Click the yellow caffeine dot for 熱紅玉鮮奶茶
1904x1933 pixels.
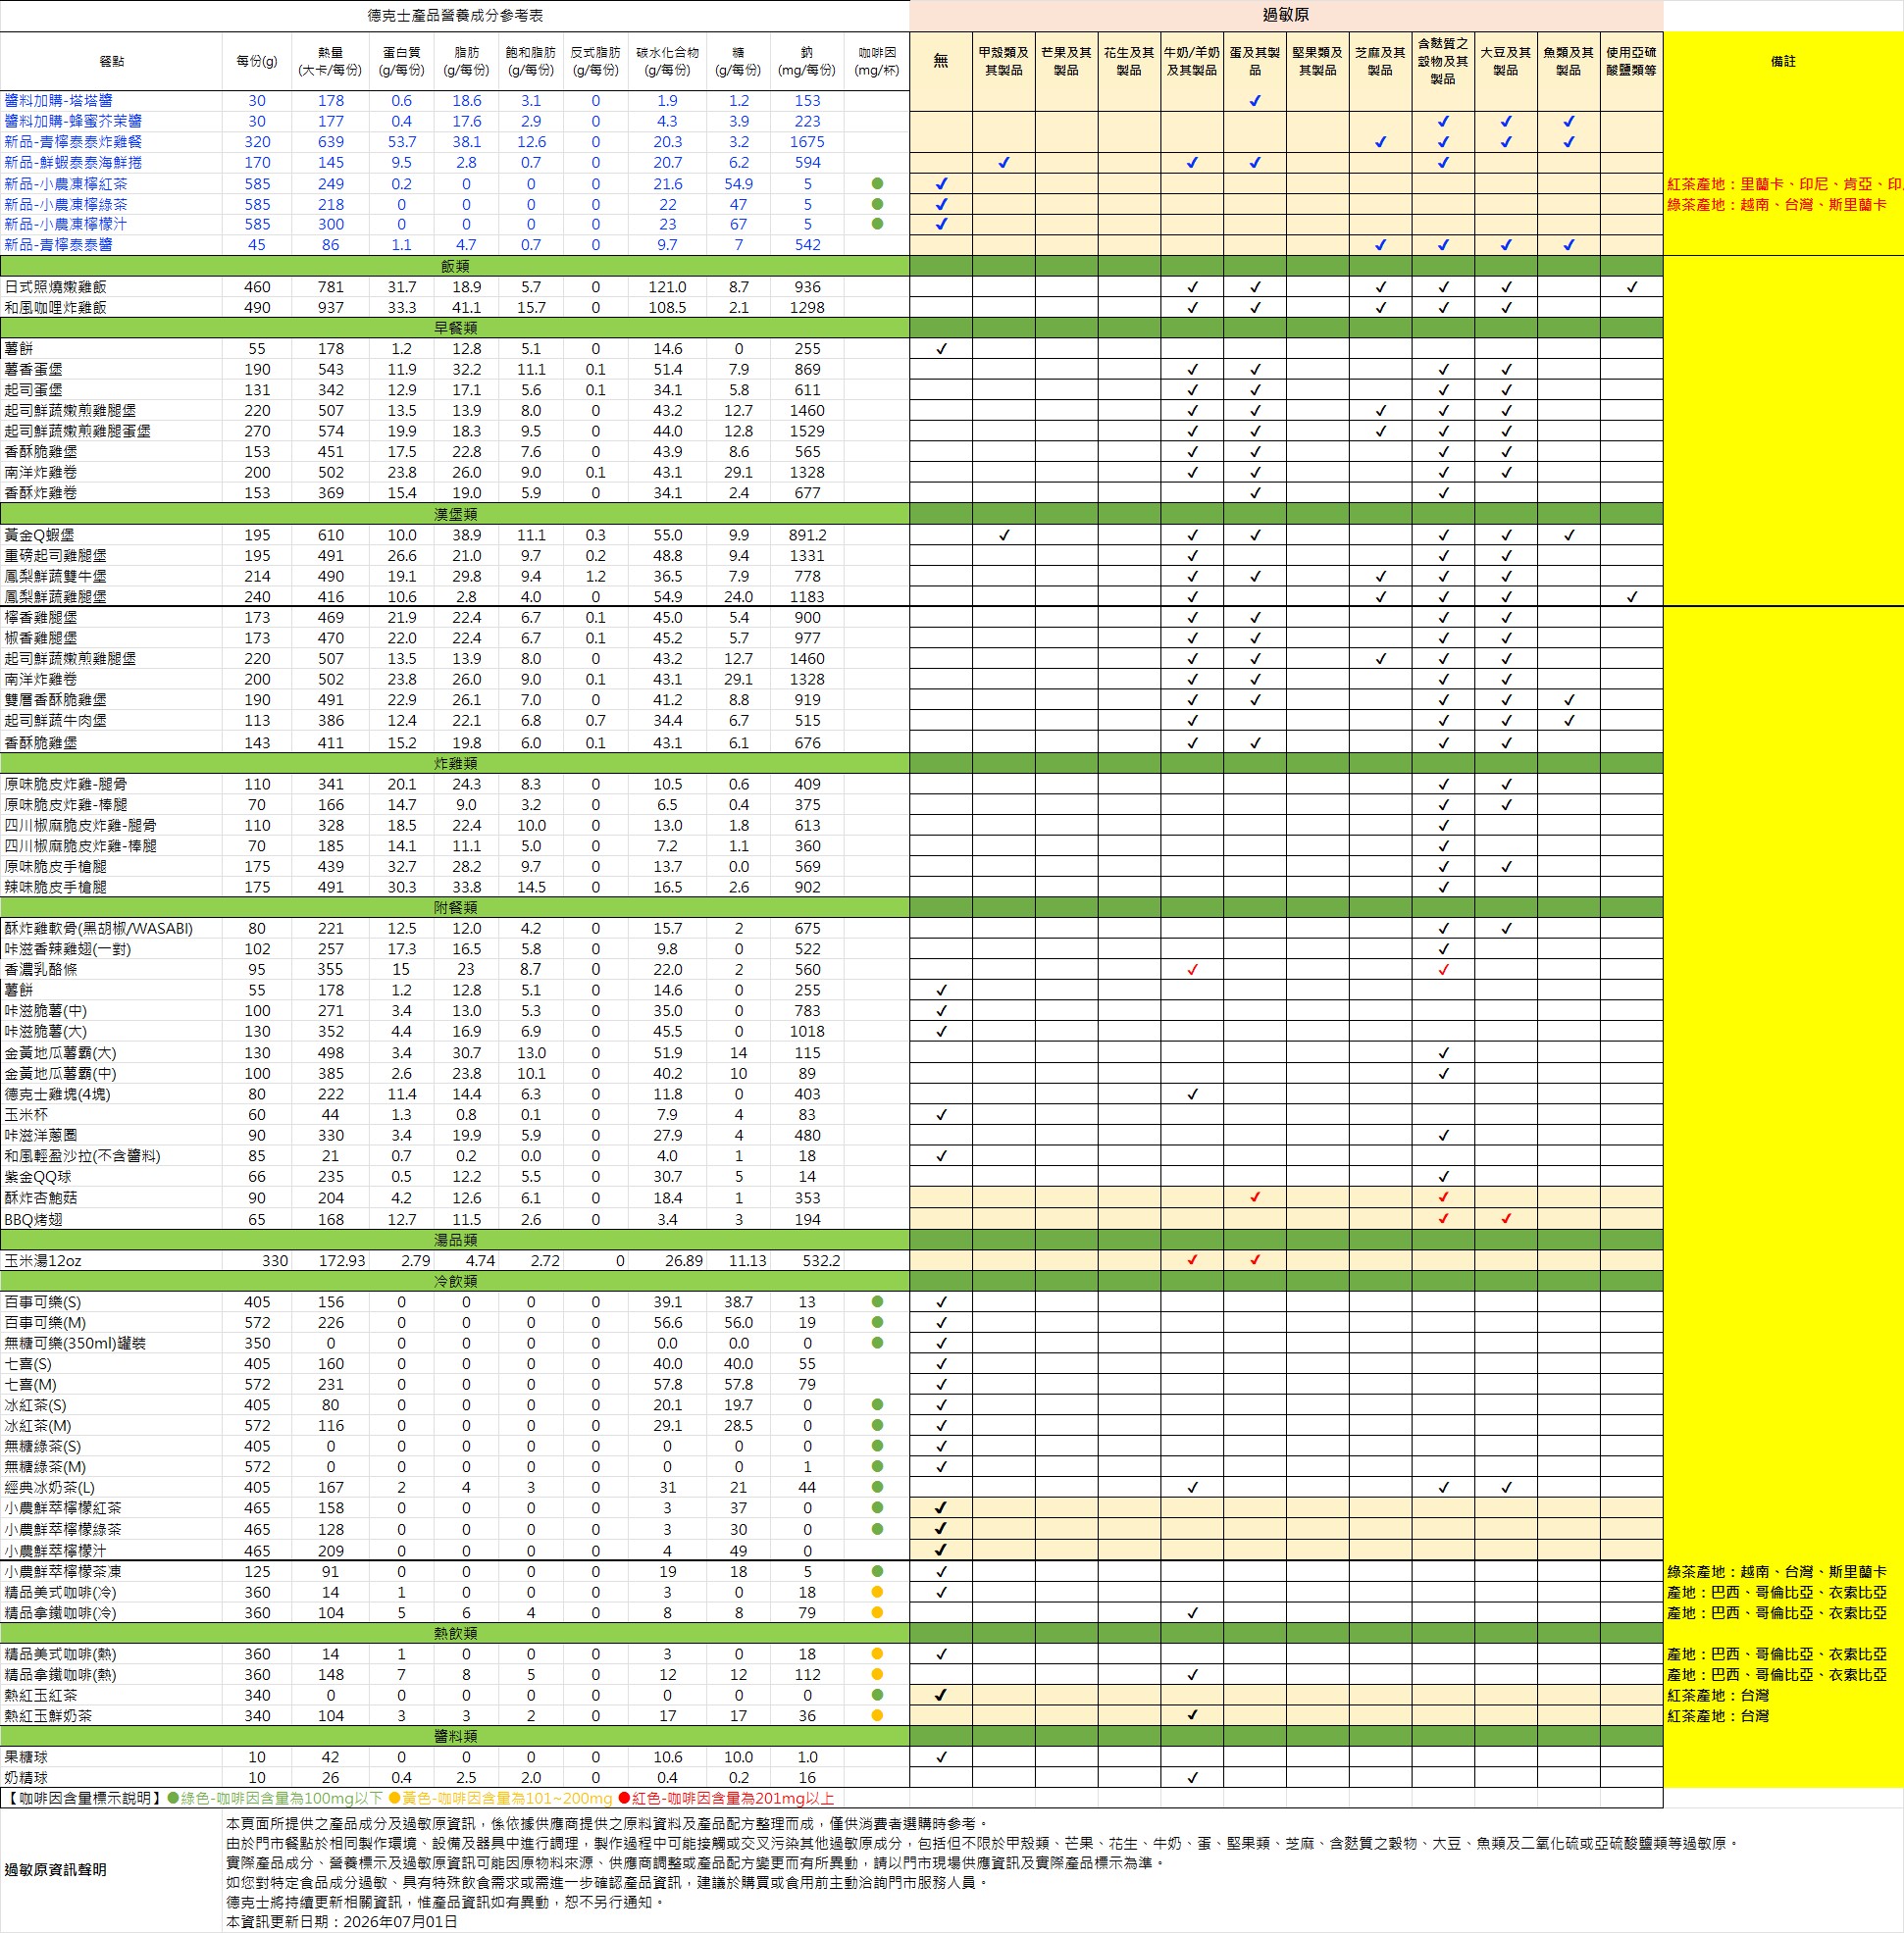coord(877,1715)
